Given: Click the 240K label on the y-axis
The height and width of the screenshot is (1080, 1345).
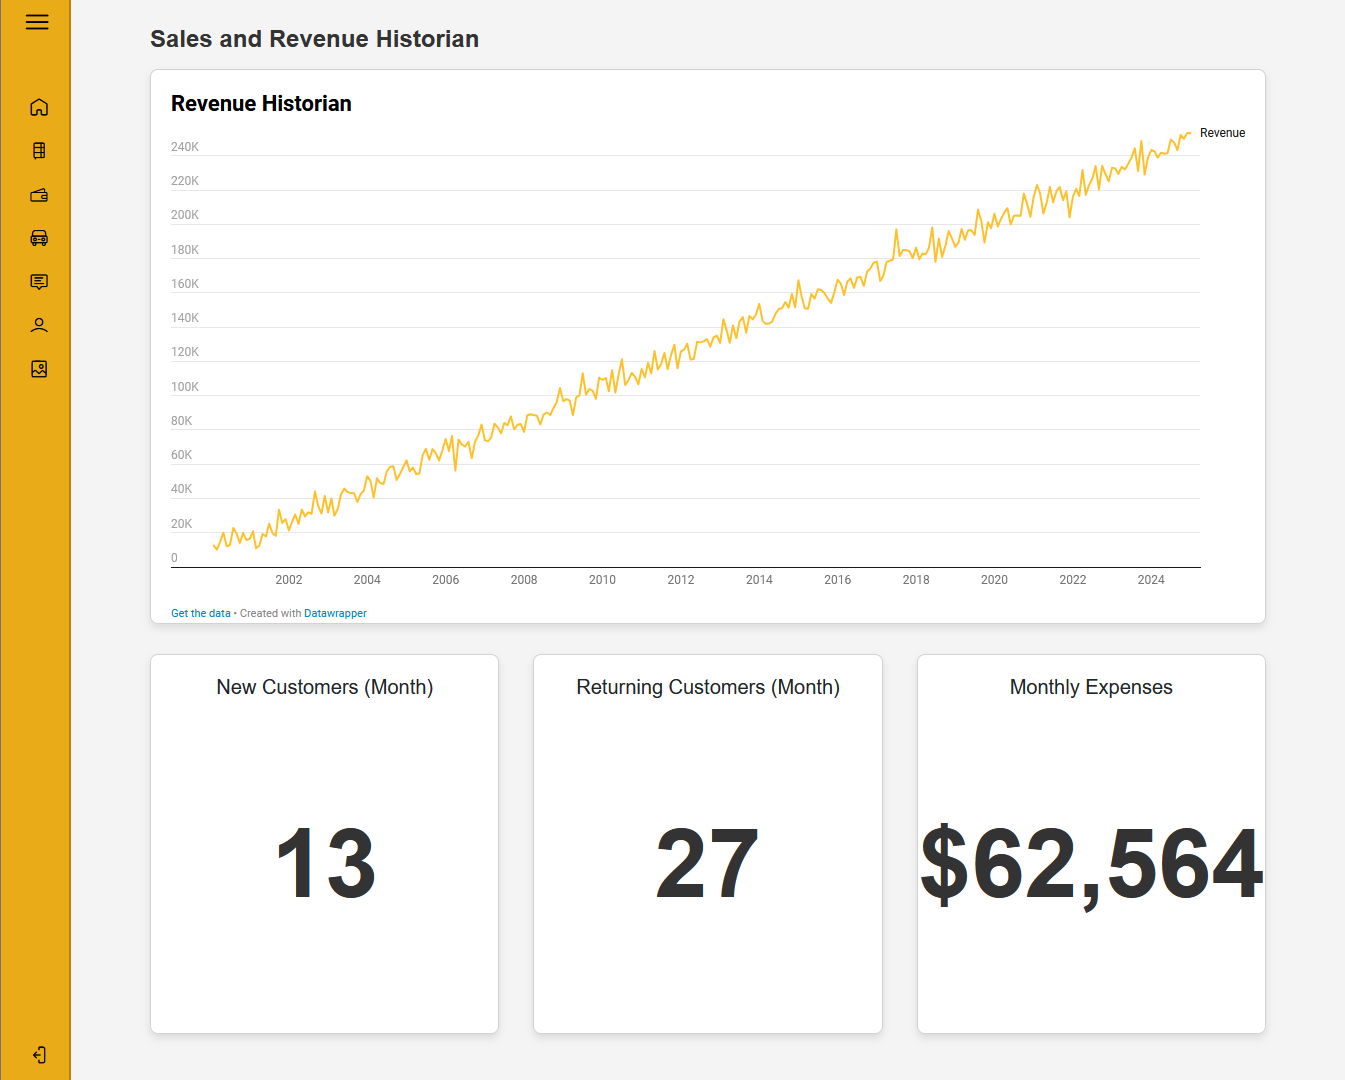Looking at the screenshot, I should [x=185, y=147].
